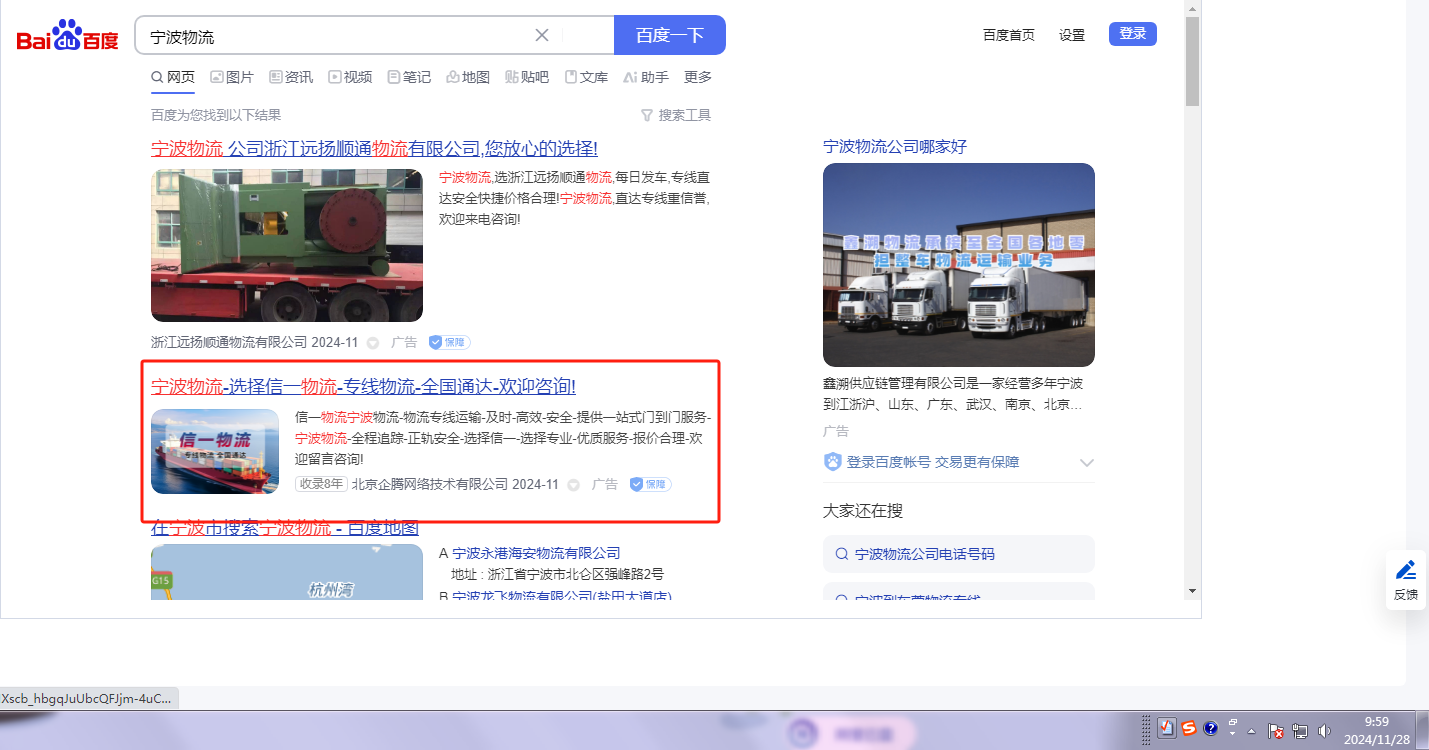Click the 鑫溯供应链管理有限公司 description text
This screenshot has height=750, width=1429.
tap(953, 394)
